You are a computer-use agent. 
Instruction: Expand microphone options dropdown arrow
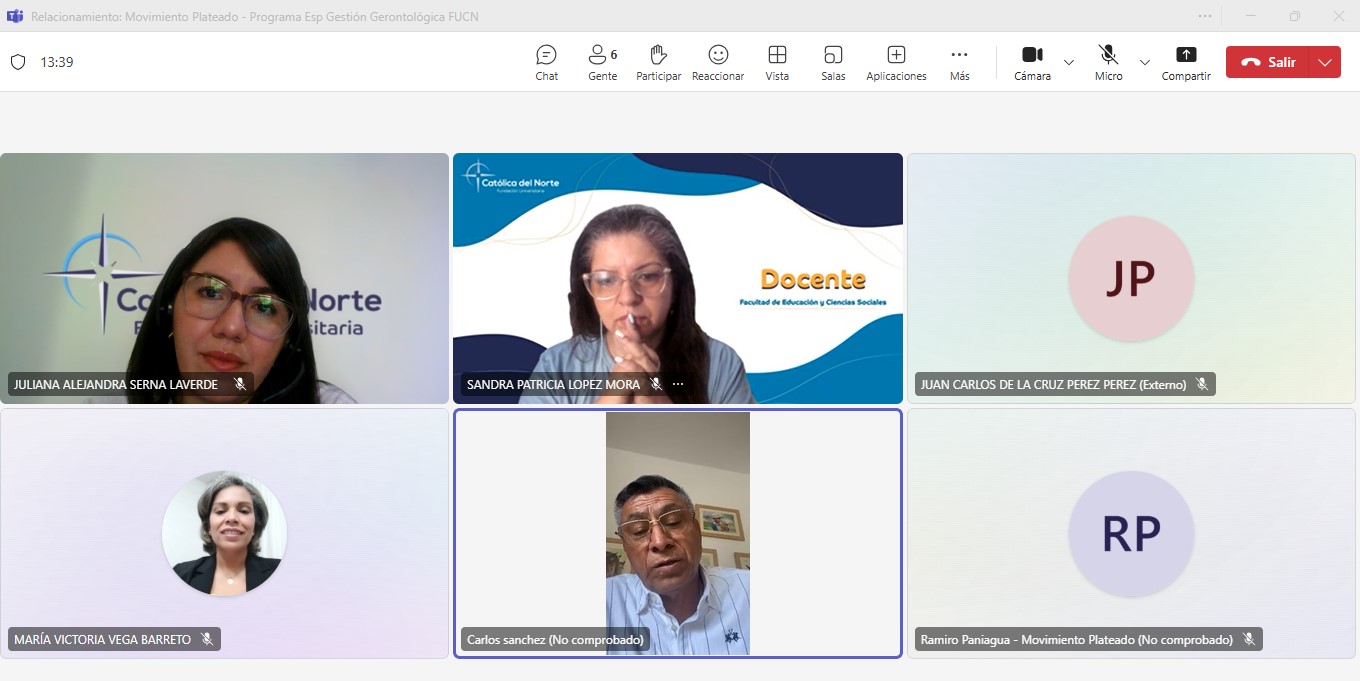[x=1145, y=62]
